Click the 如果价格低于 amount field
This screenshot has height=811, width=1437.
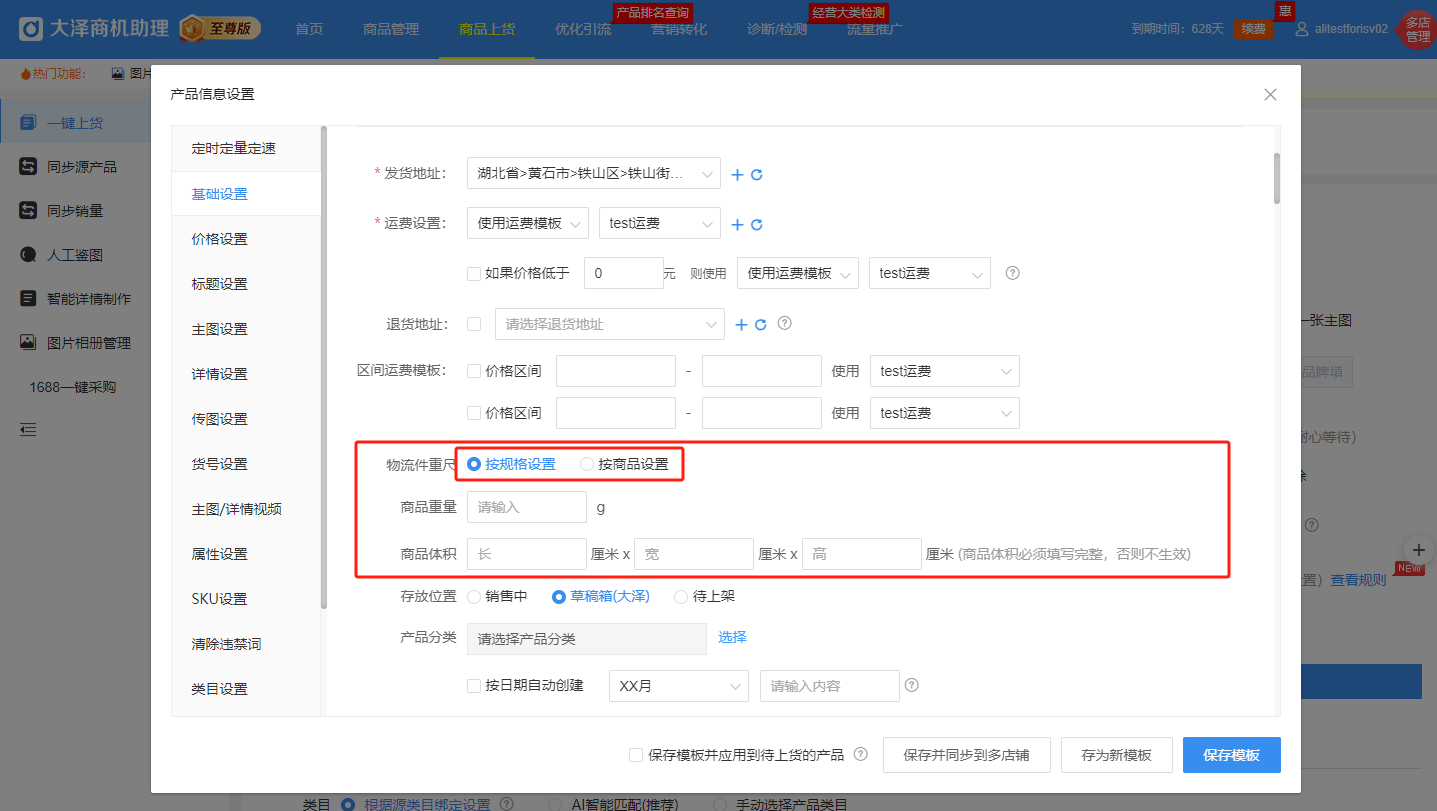click(x=623, y=273)
